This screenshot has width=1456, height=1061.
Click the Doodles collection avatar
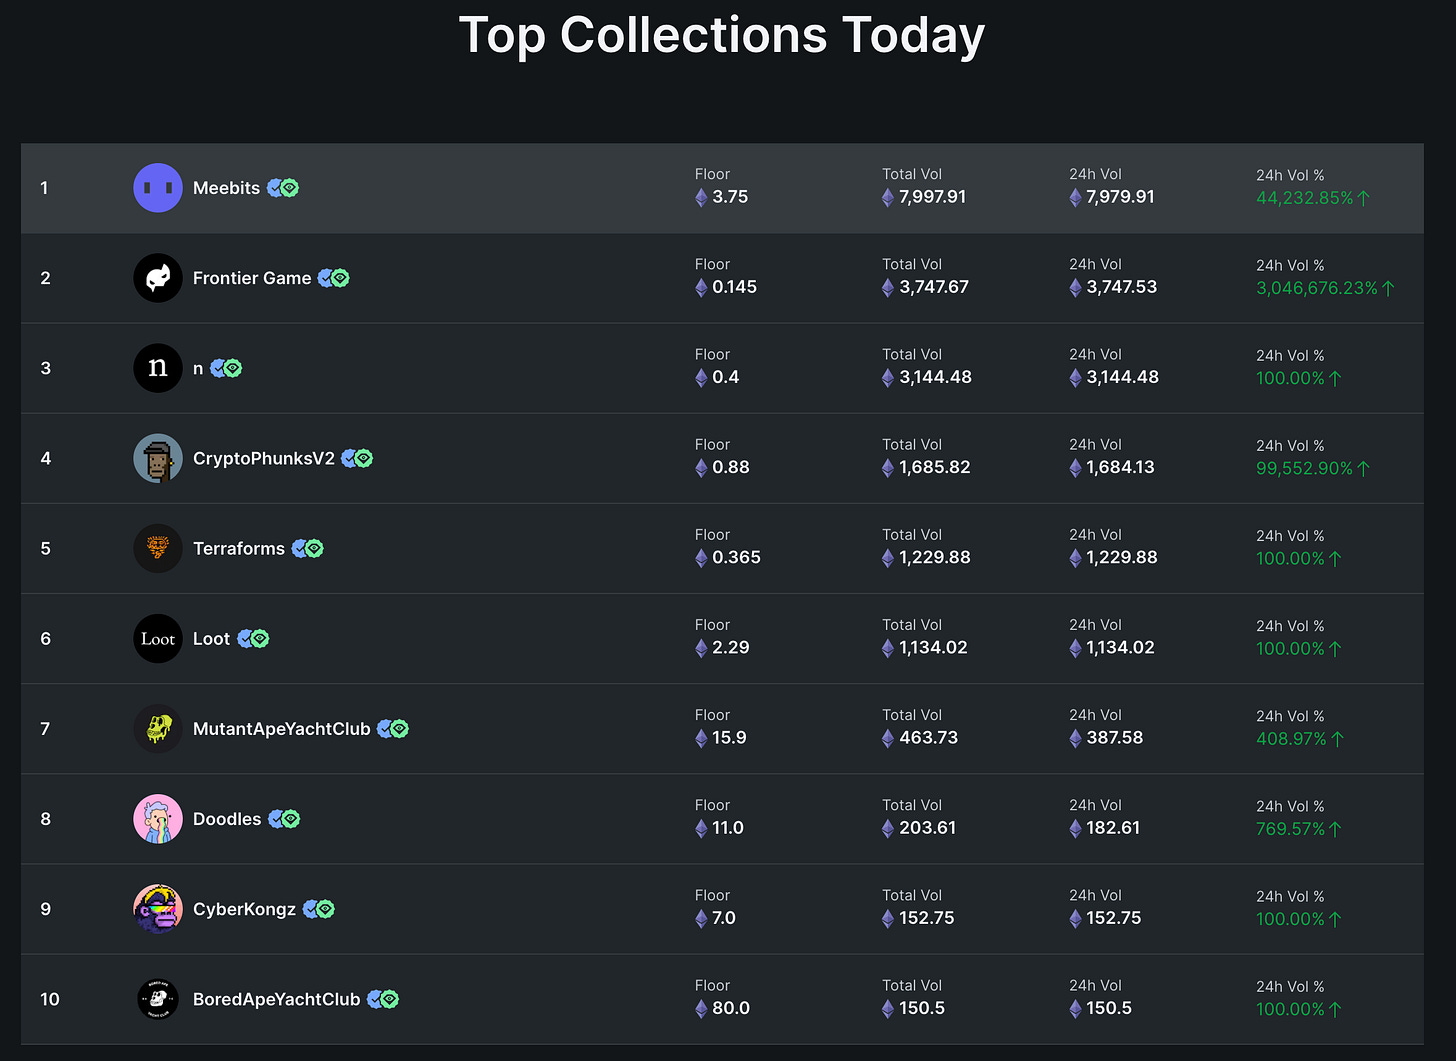pyautogui.click(x=158, y=818)
